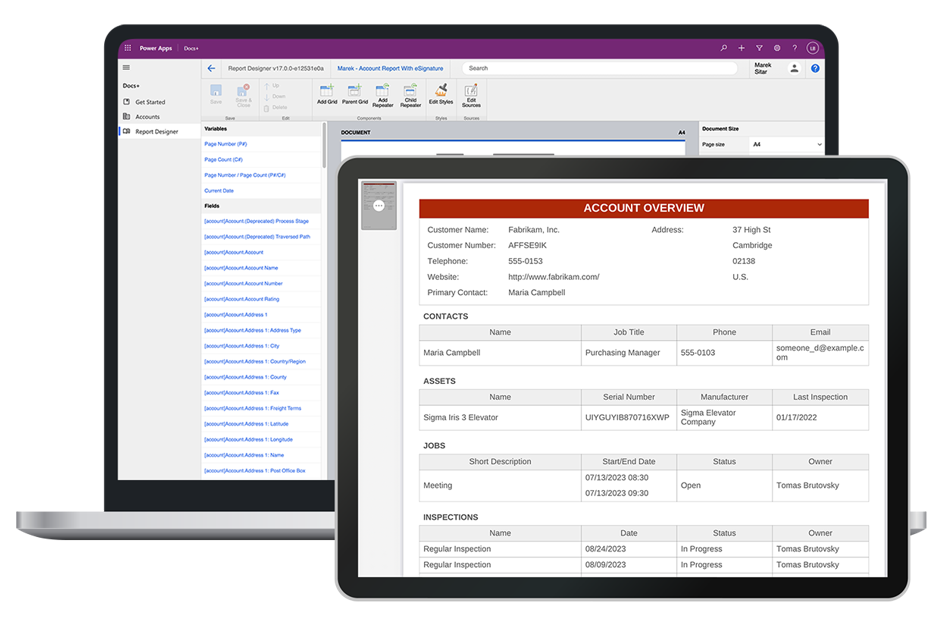Click the Search magnifier in the header
944x622 pixels.
point(724,47)
